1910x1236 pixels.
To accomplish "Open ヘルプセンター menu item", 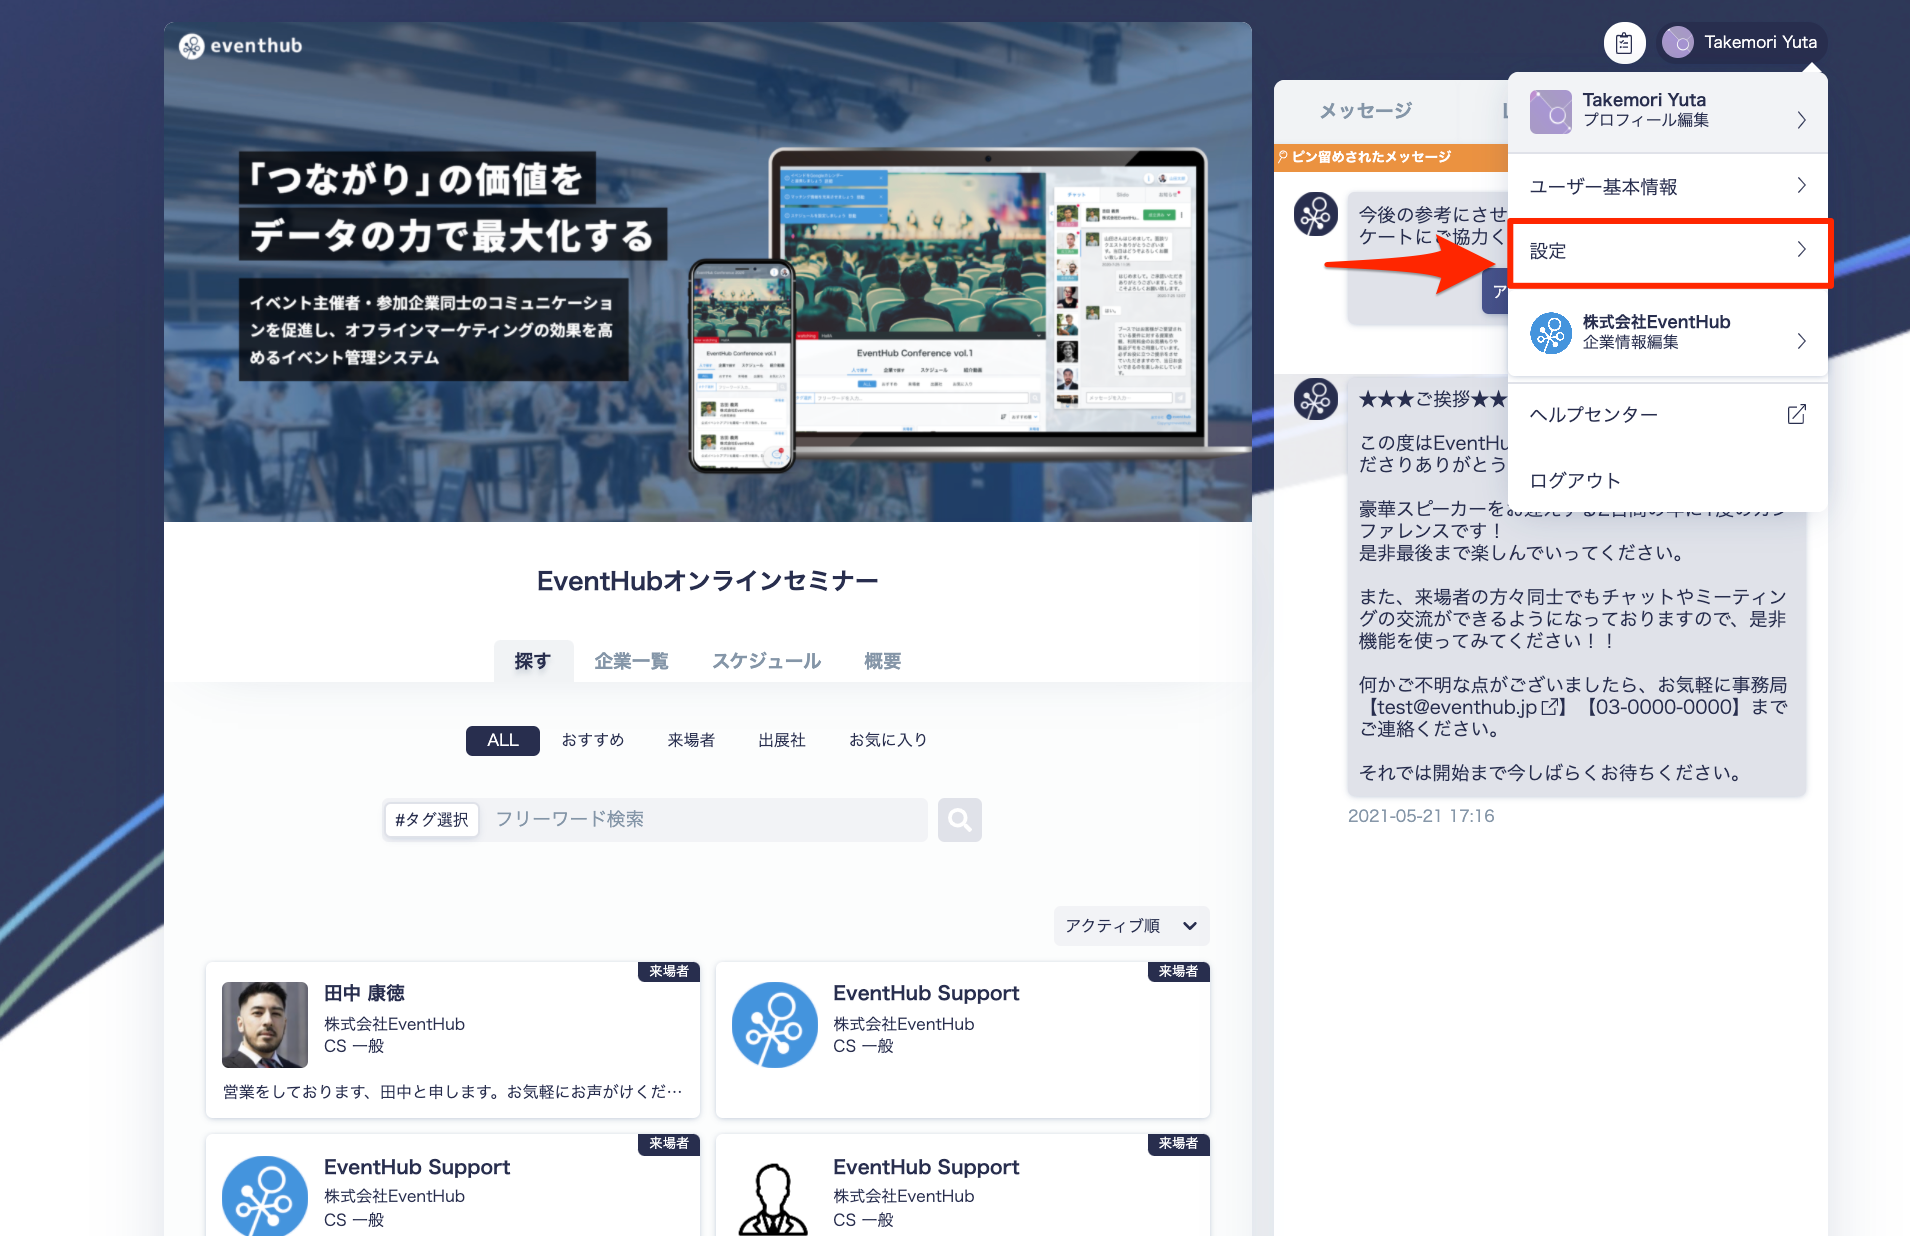I will coord(1667,414).
